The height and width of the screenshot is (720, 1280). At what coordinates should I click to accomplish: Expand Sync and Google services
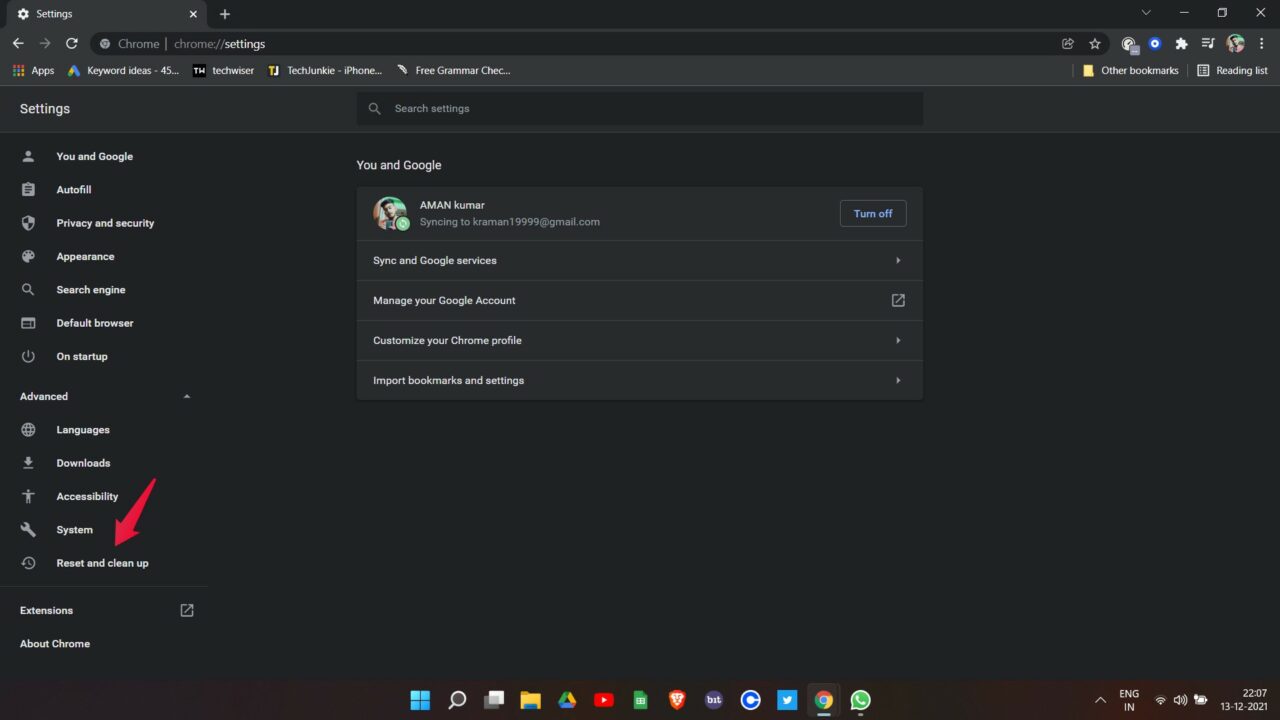tap(640, 261)
